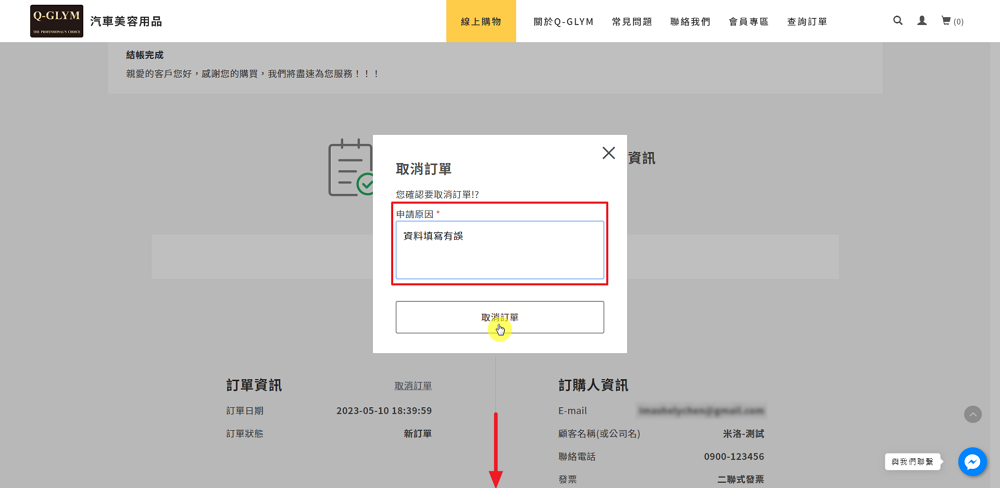
Task: Close the cancel order dialog with X
Action: tap(608, 153)
